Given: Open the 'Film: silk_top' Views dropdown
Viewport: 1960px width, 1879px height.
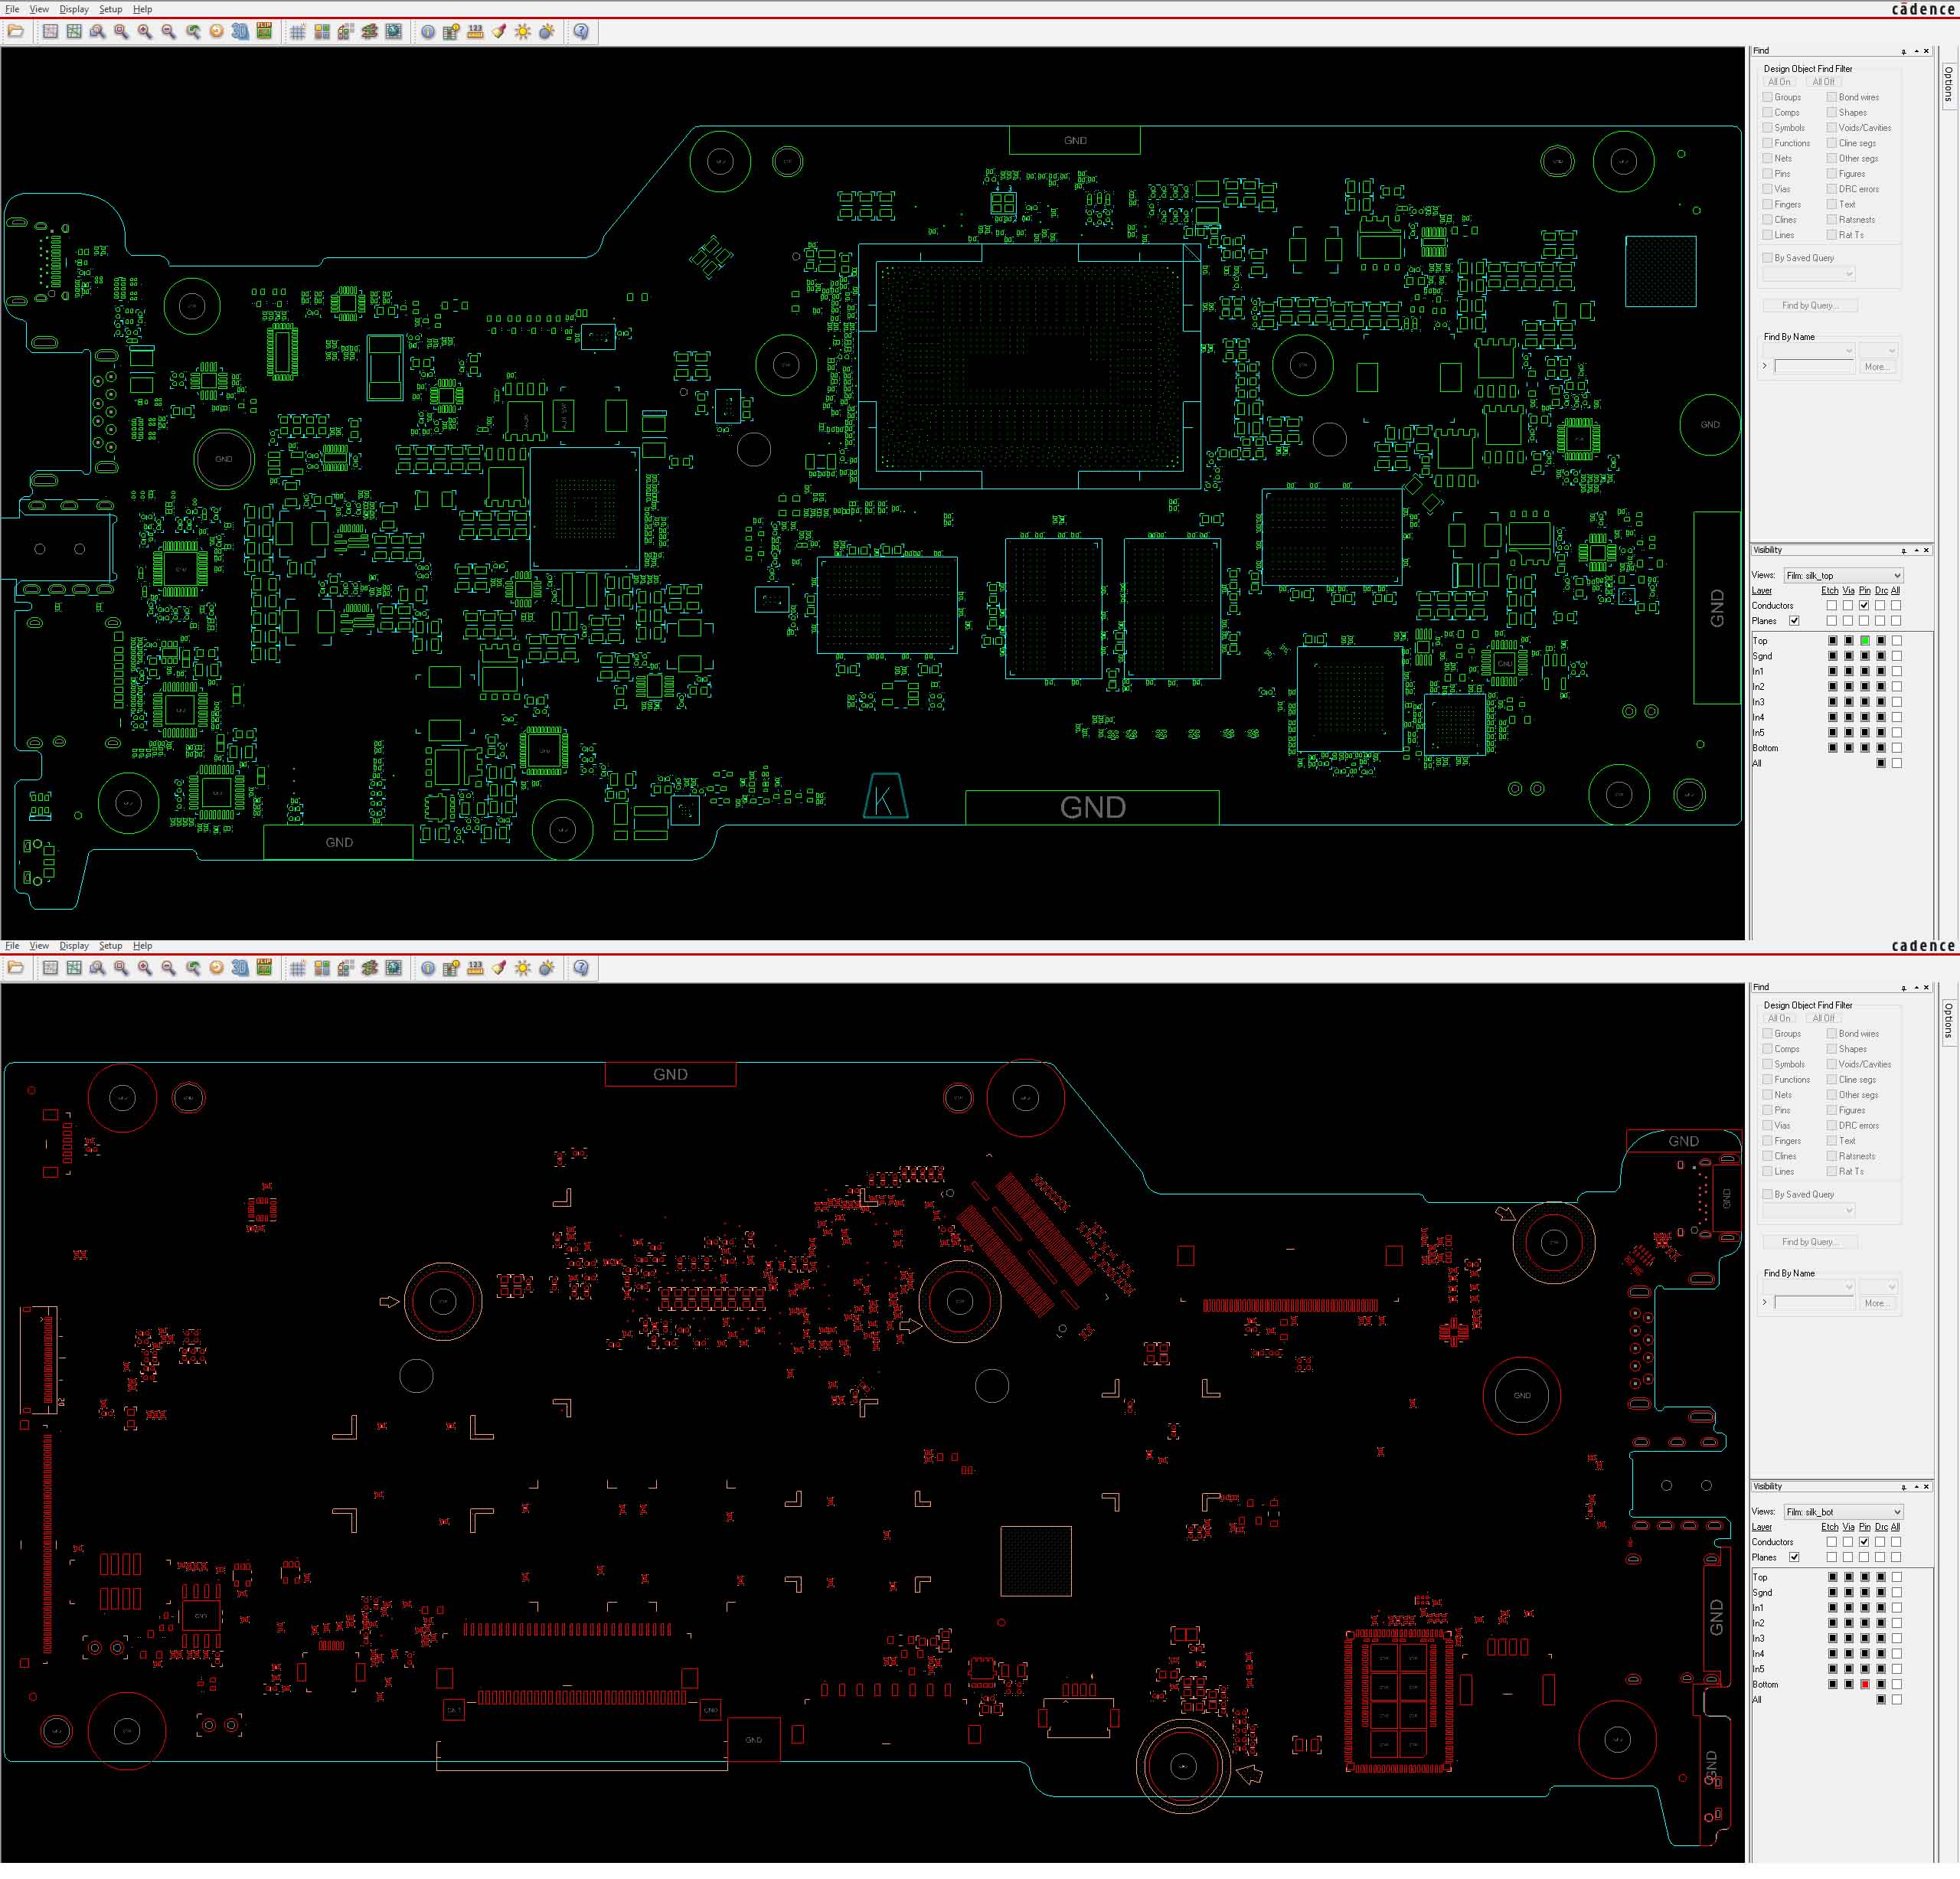Looking at the screenshot, I should [1843, 576].
